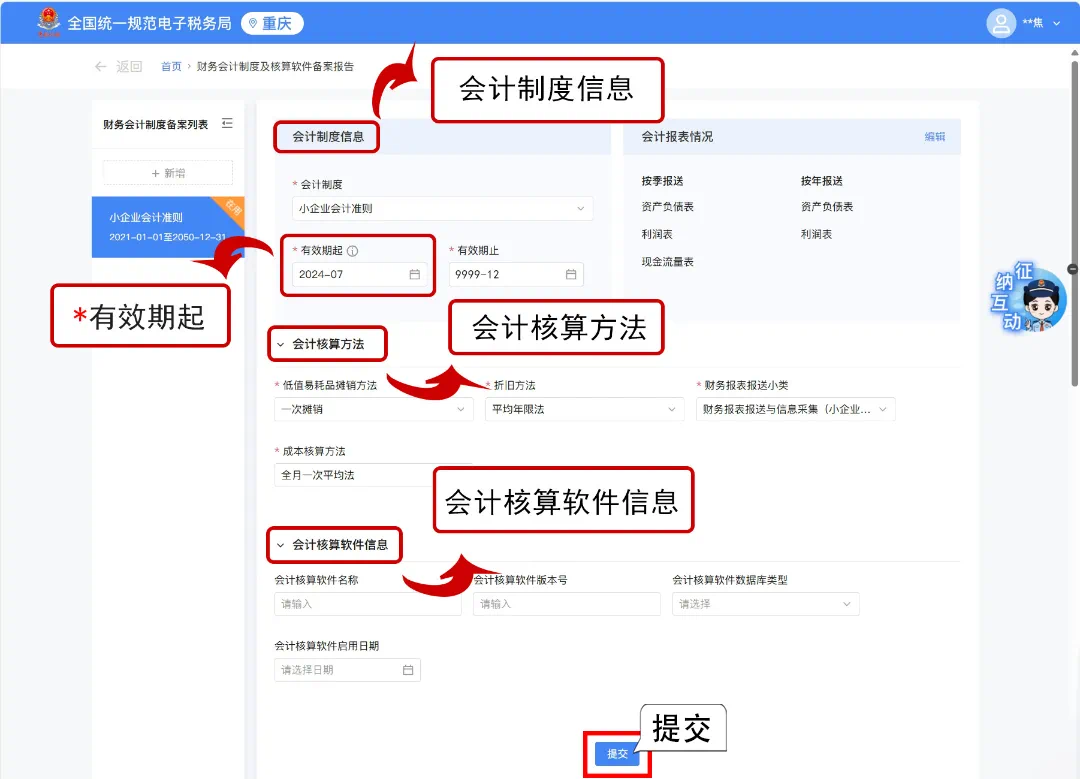Screen dimensions: 1080x779
Task: Click the 会计核算软件版本号 input field
Action: pos(567,604)
